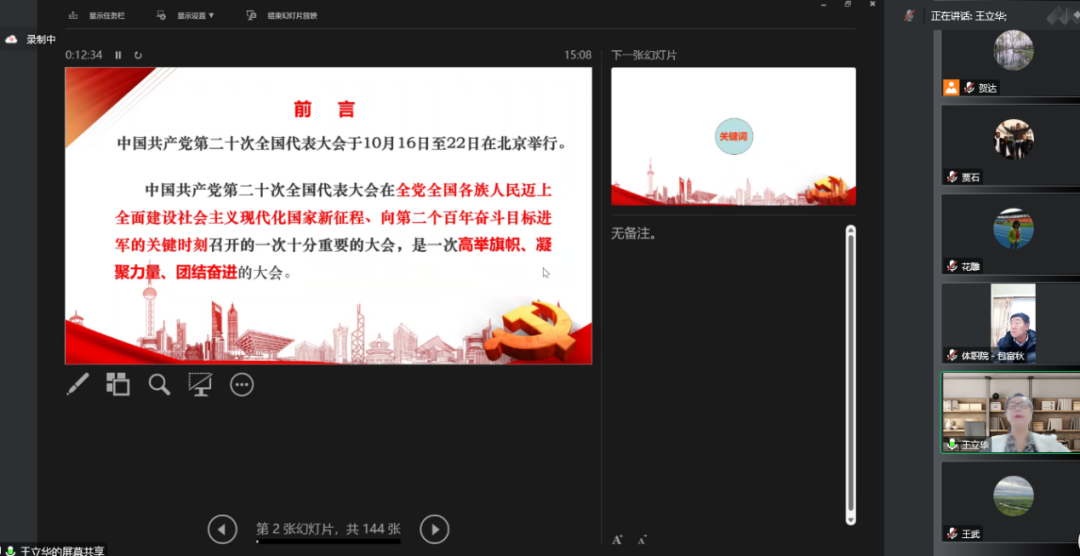
Task: Open the see all slides grid
Action: click(x=118, y=384)
